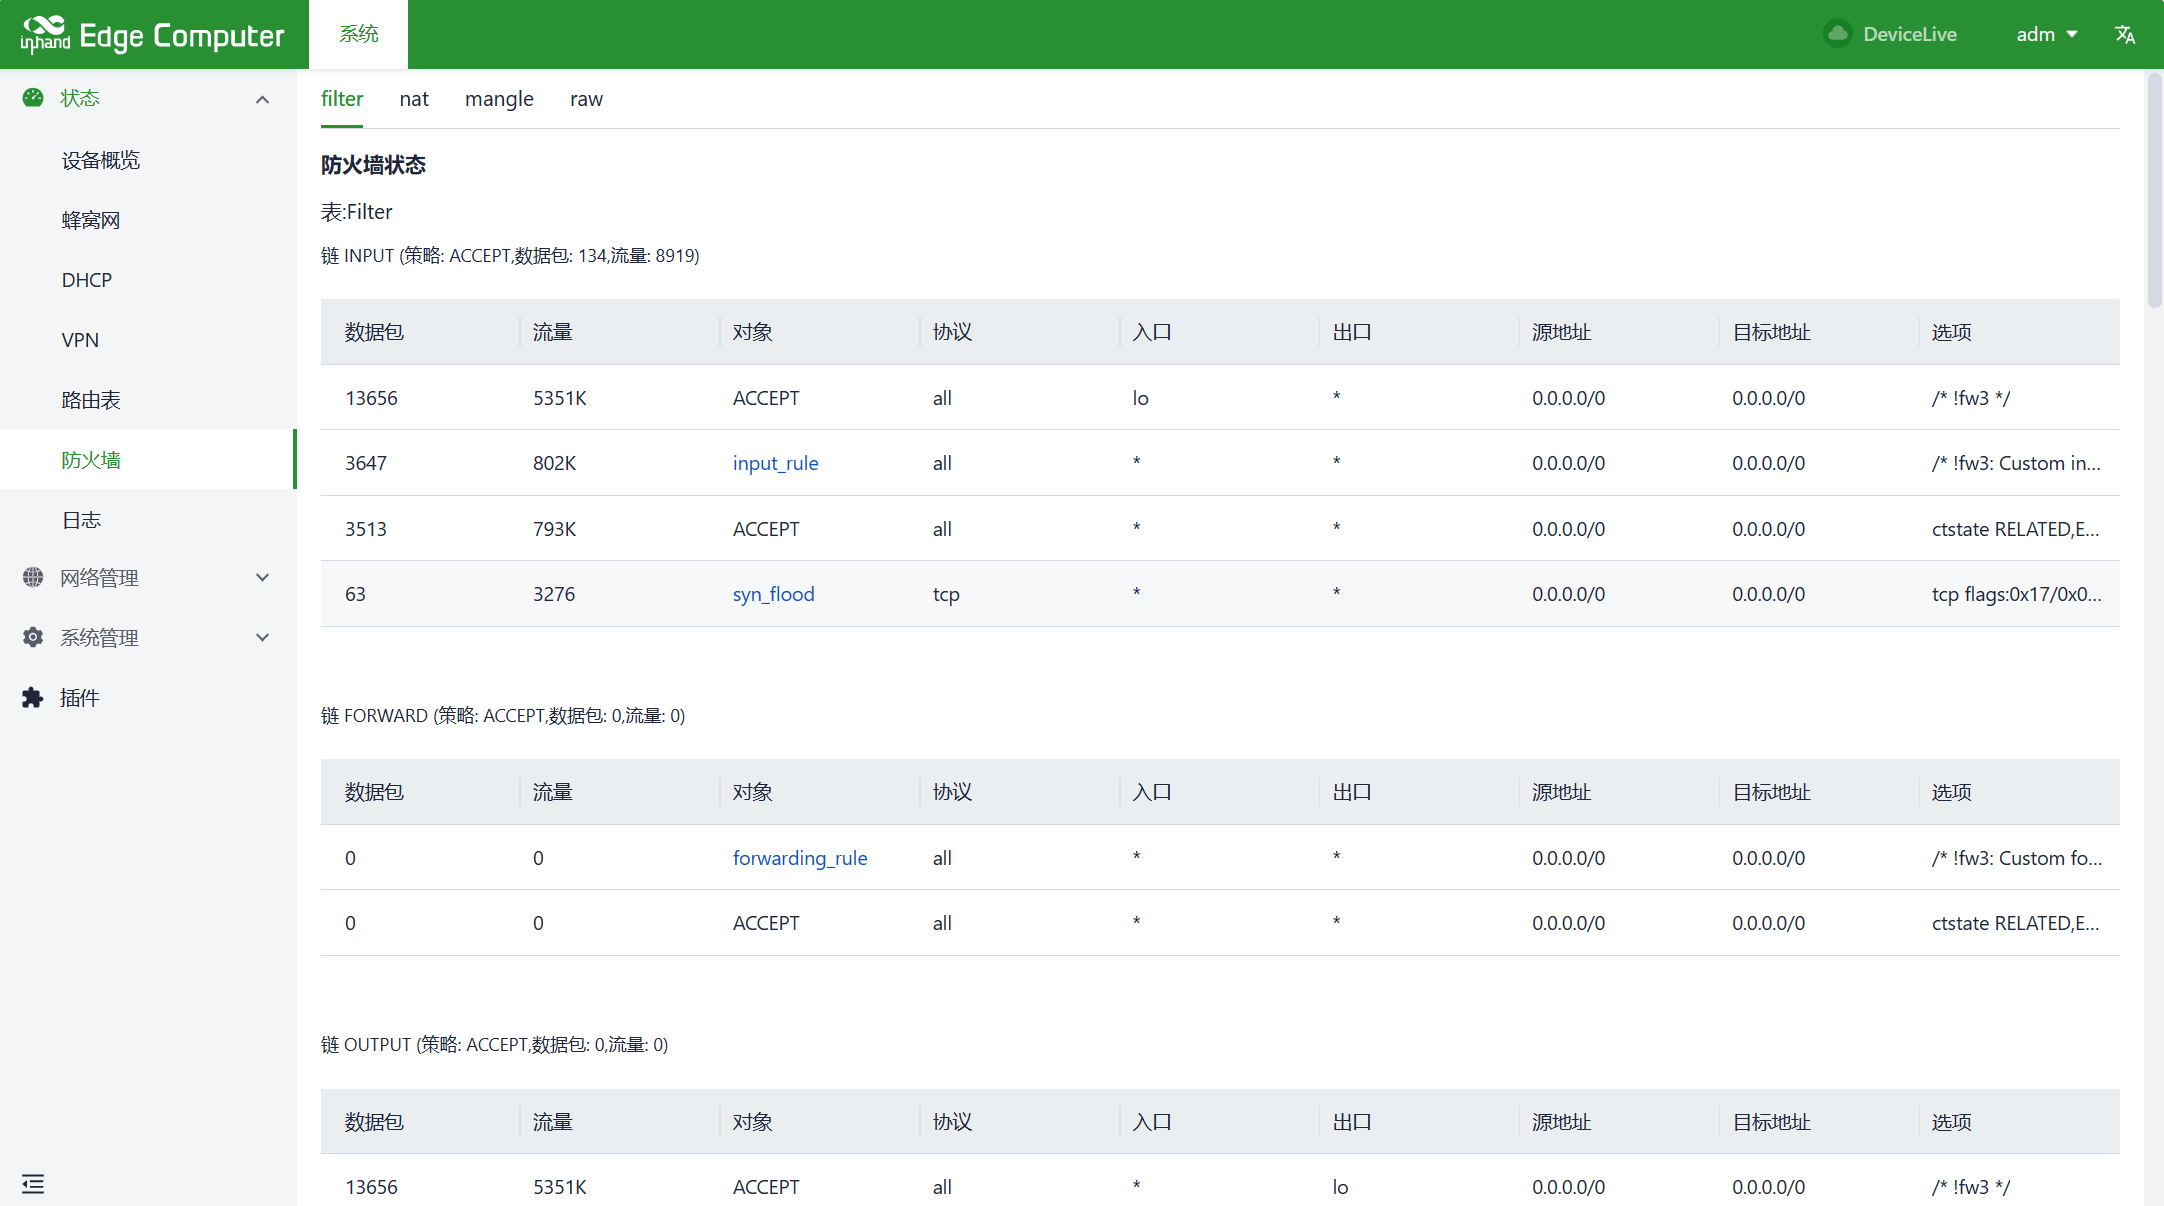Click the 链 FORWARD chain summary text
The height and width of the screenshot is (1206, 2164).
tap(503, 715)
